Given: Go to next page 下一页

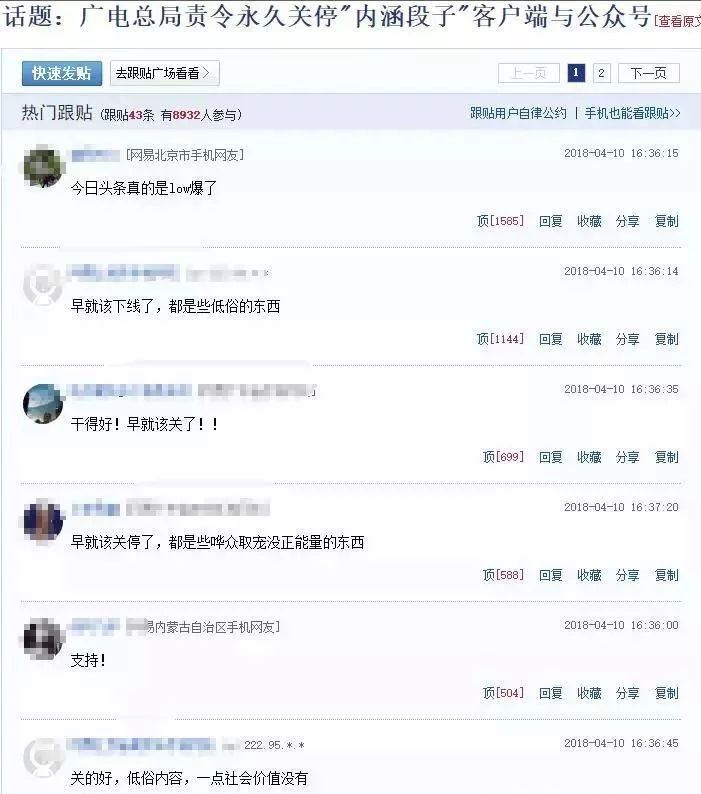Looking at the screenshot, I should pos(648,73).
